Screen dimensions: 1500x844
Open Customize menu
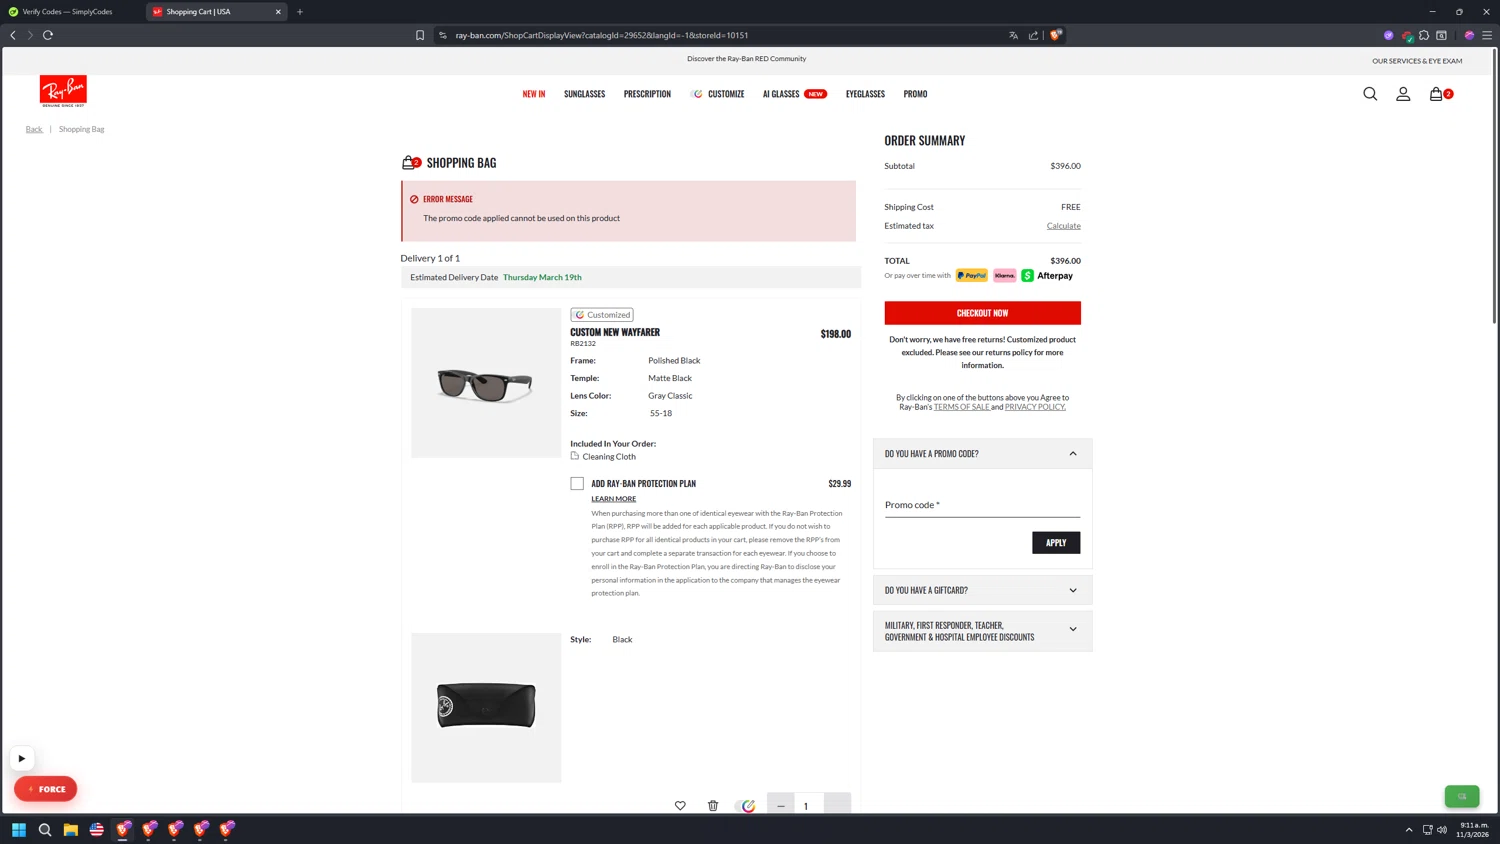click(x=717, y=94)
